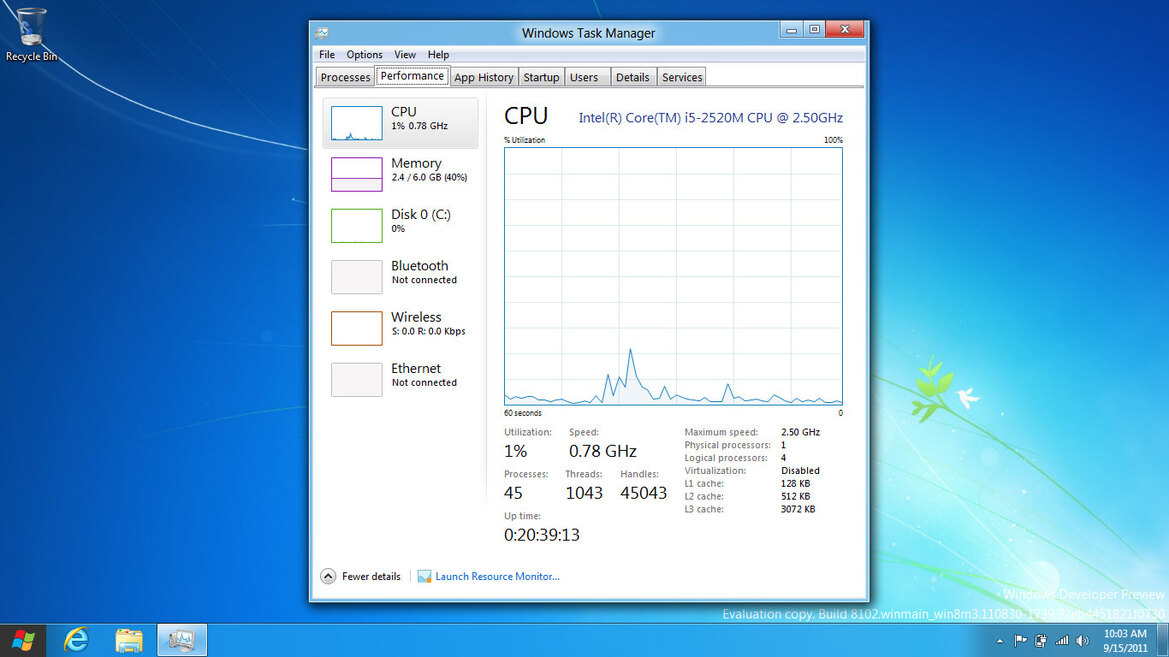Click the Task Manager title bar icon
This screenshot has width=1169, height=657.
(x=322, y=34)
